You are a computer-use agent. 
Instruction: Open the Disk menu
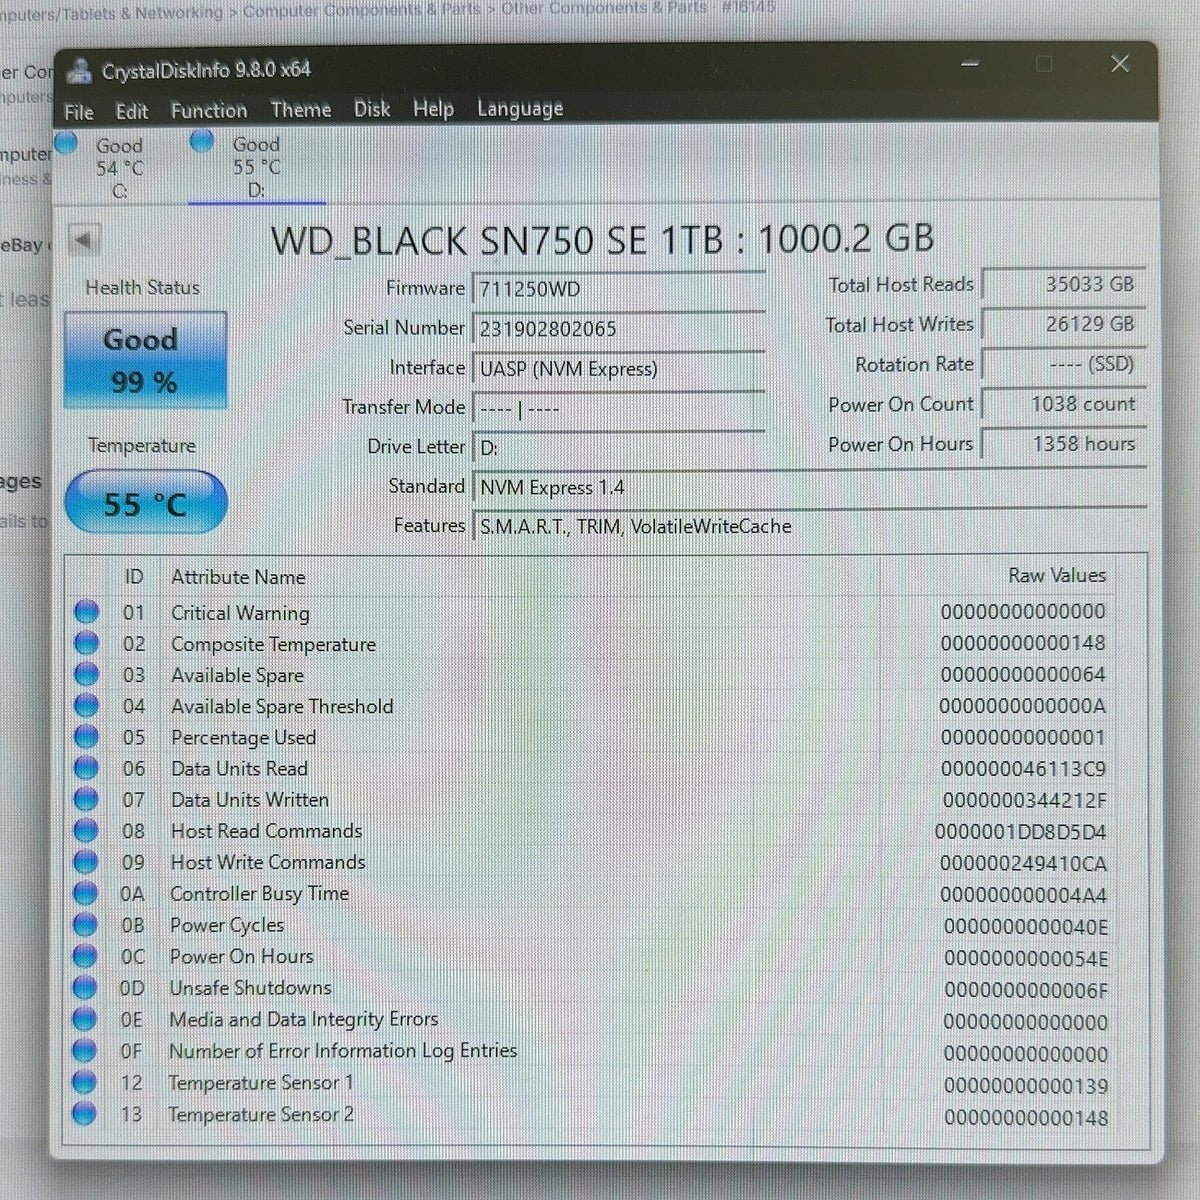pos(372,109)
